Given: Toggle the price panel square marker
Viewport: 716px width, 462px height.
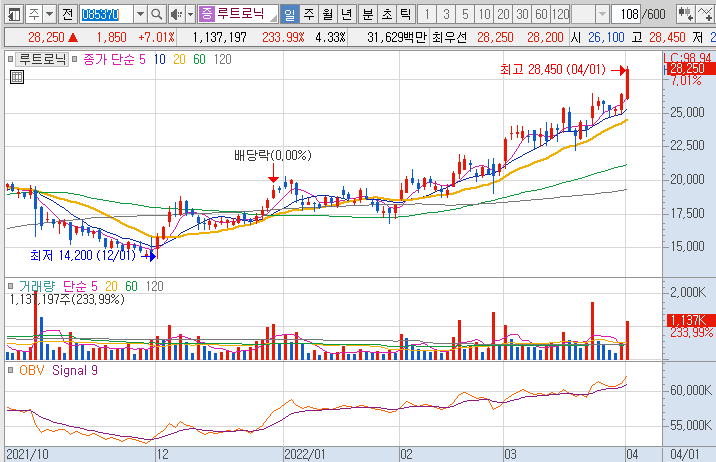Looking at the screenshot, I should point(10,59).
